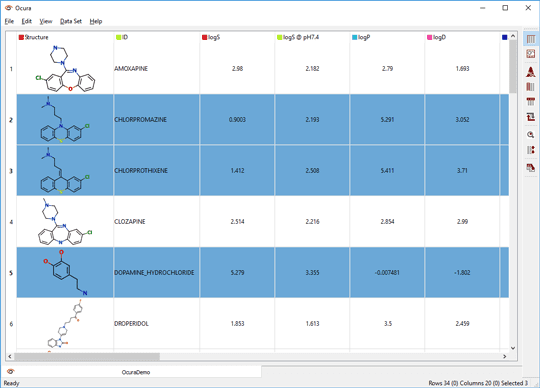Click the vertical scrollbar up arrow
Viewport: 540px width, 388px height.
[x=513, y=36]
